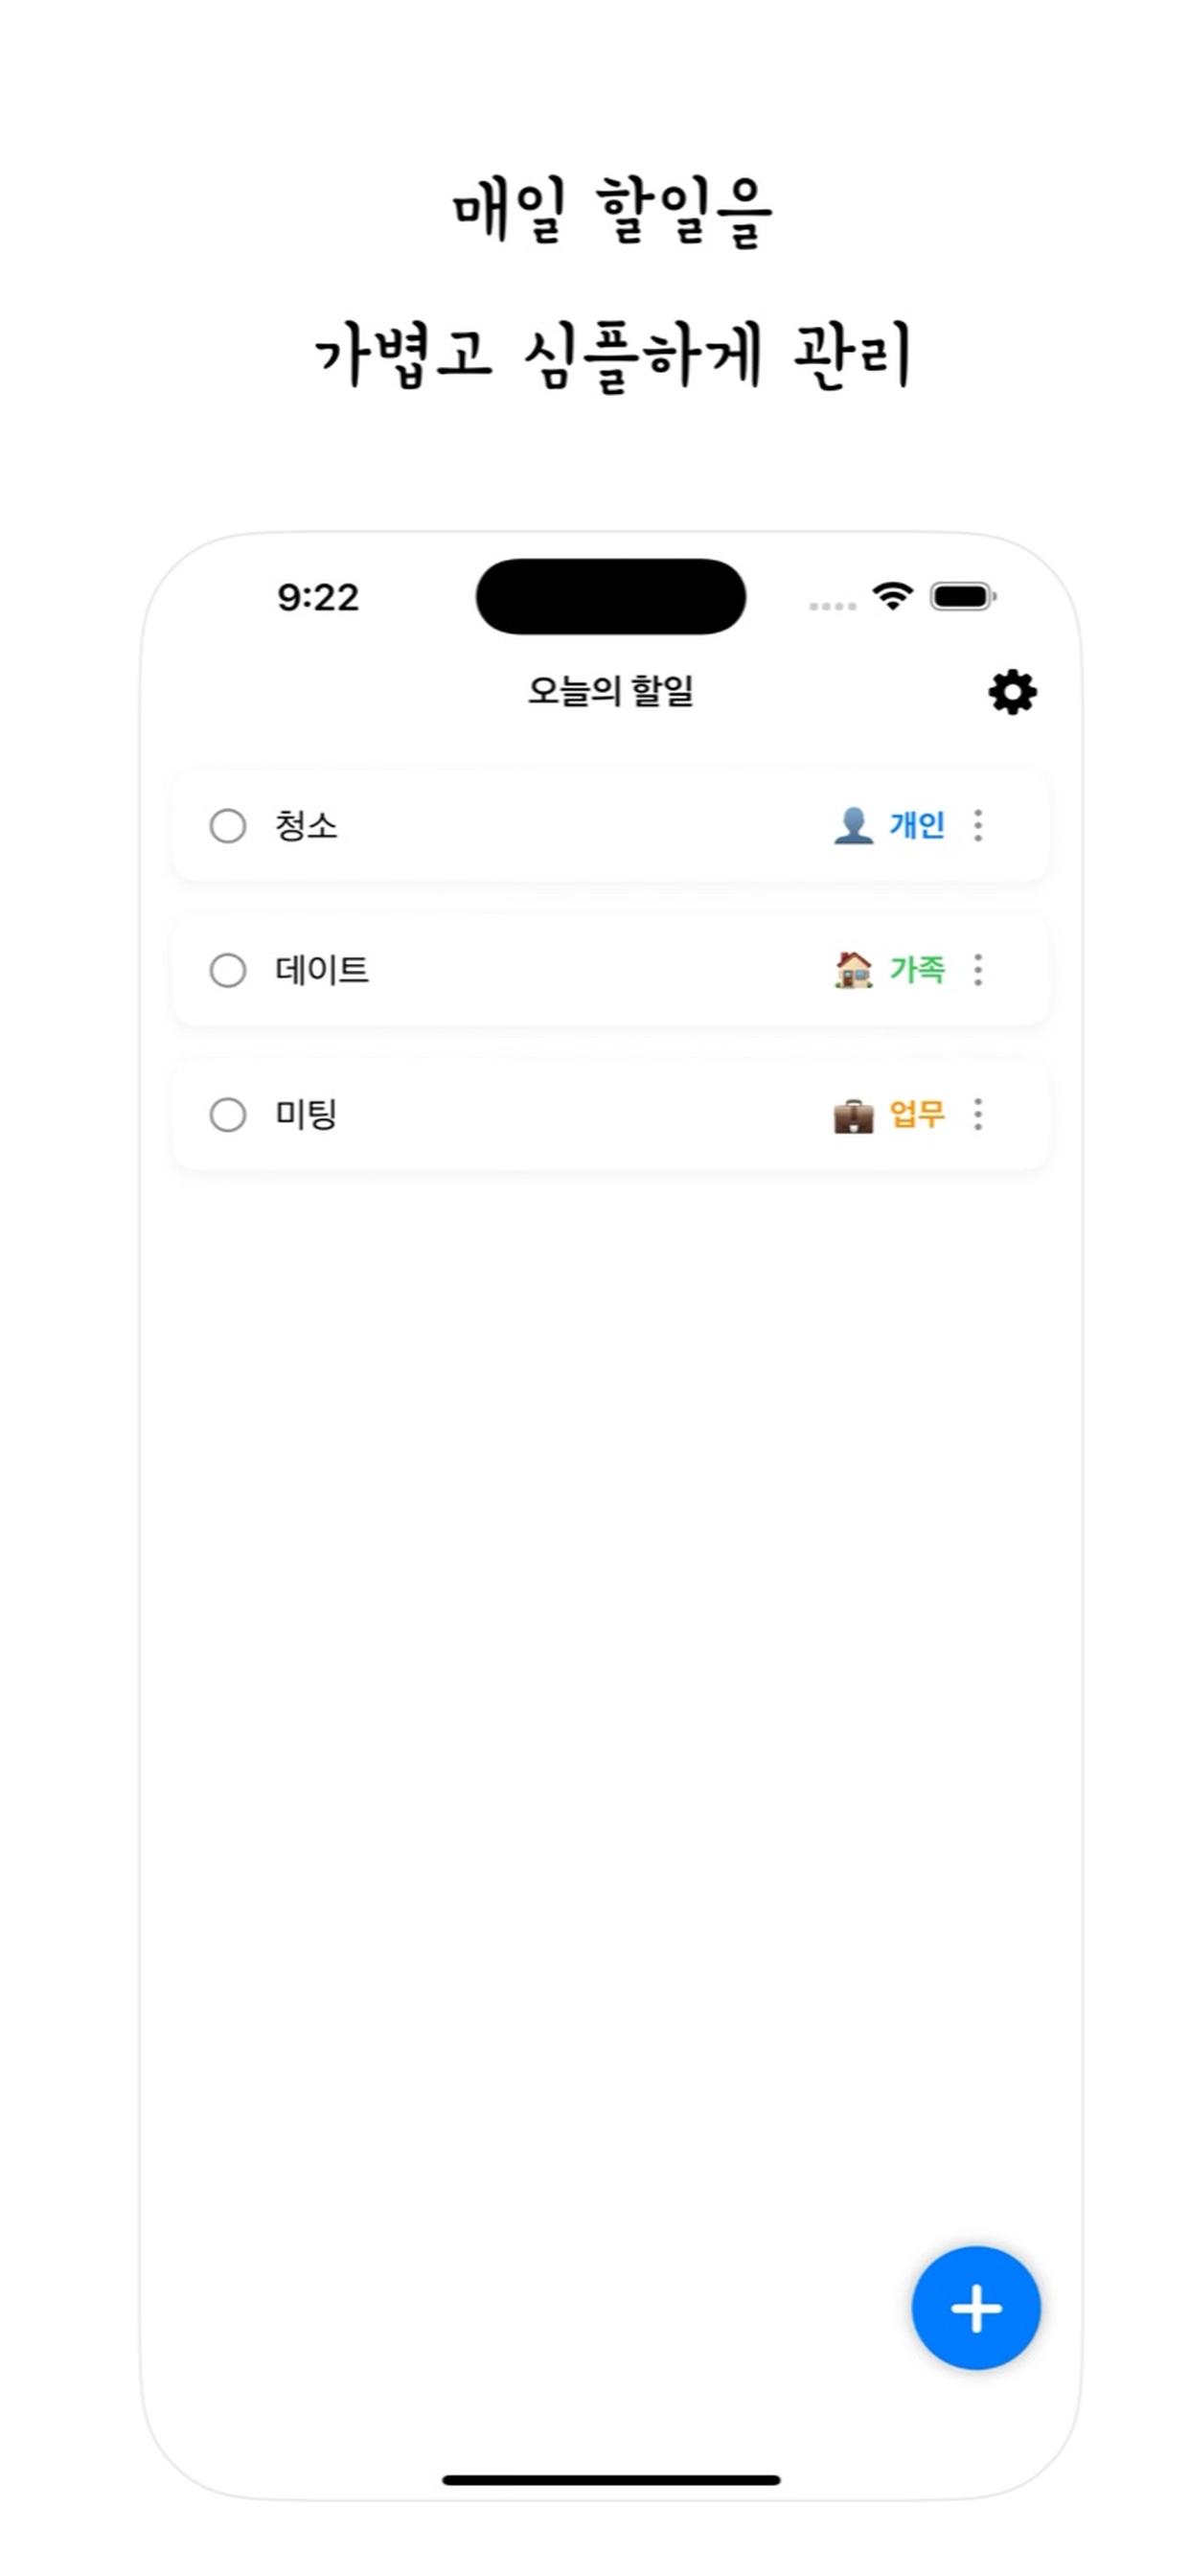Select the 개인 category label
The width and height of the screenshot is (1190, 2576).
tap(916, 826)
